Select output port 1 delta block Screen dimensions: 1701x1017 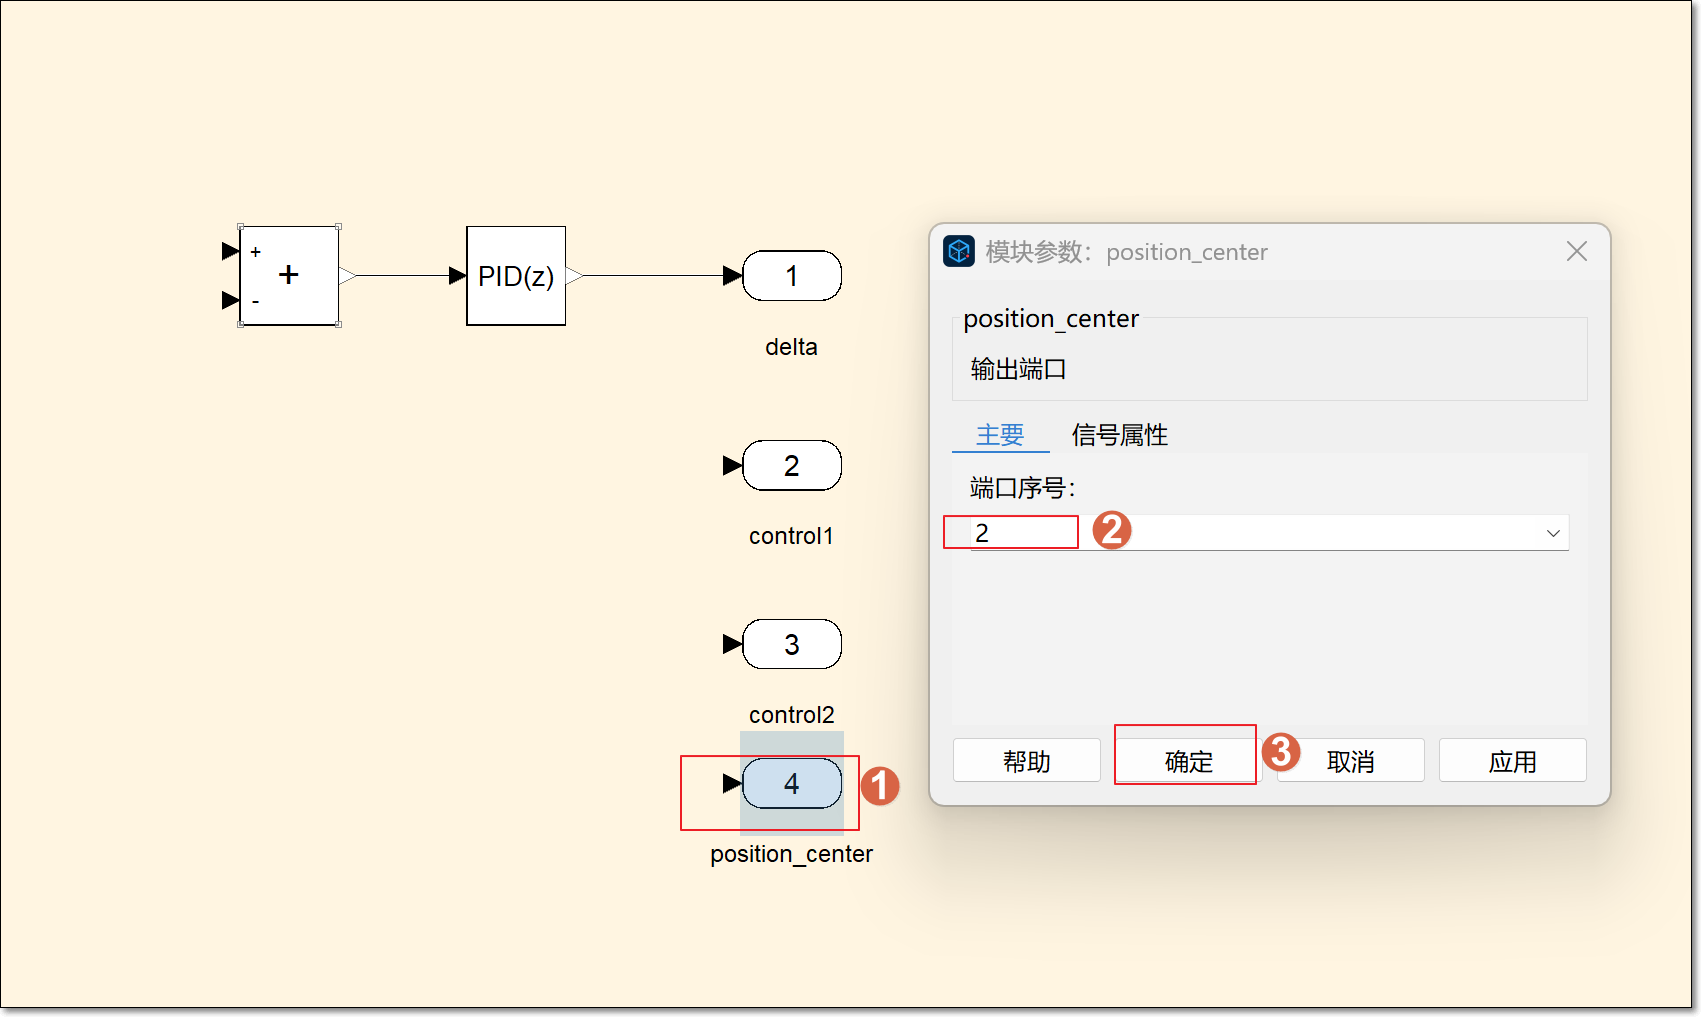(792, 276)
